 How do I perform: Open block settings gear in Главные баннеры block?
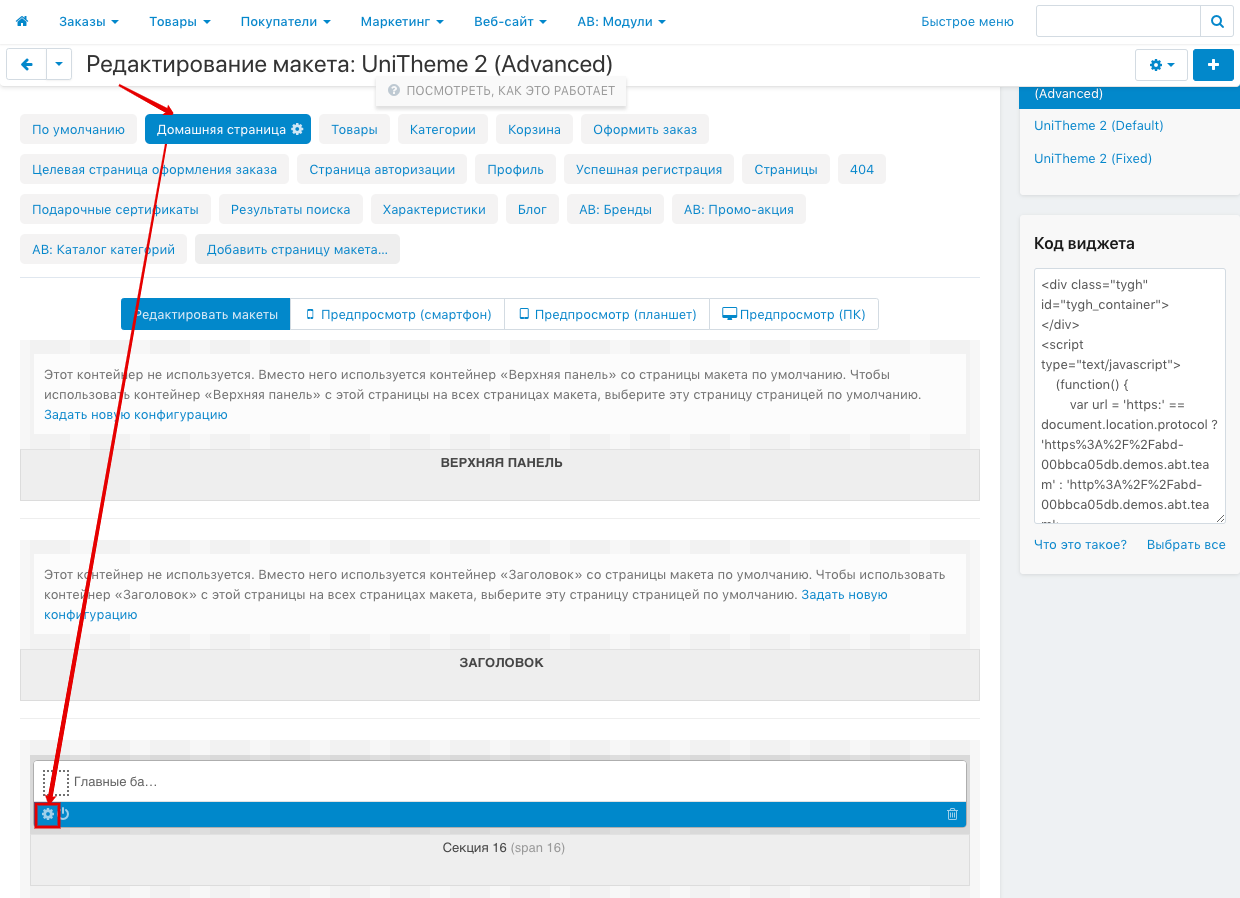pos(47,814)
